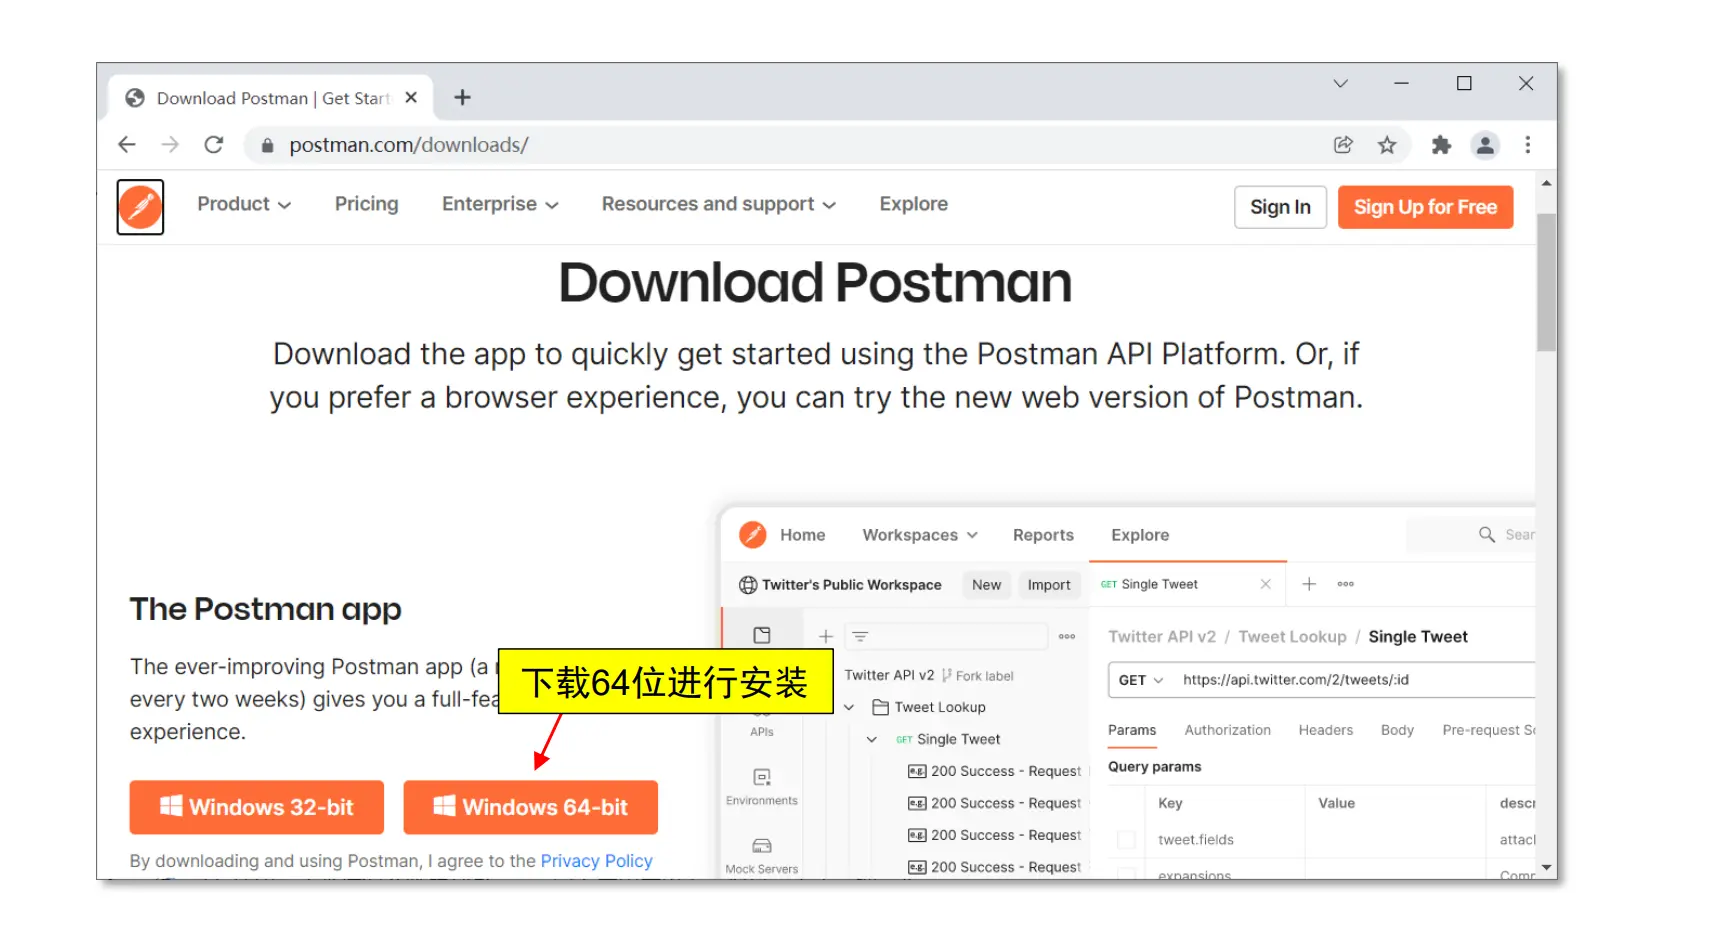Expand Resources and support menu
1712x933 pixels.
[x=718, y=204]
